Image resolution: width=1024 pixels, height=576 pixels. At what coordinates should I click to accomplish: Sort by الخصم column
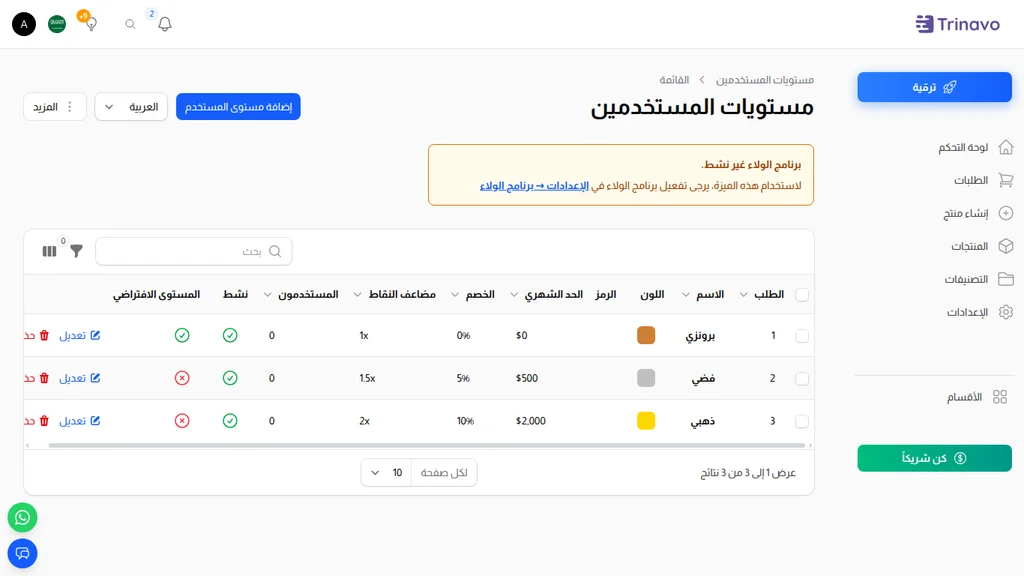point(473,295)
